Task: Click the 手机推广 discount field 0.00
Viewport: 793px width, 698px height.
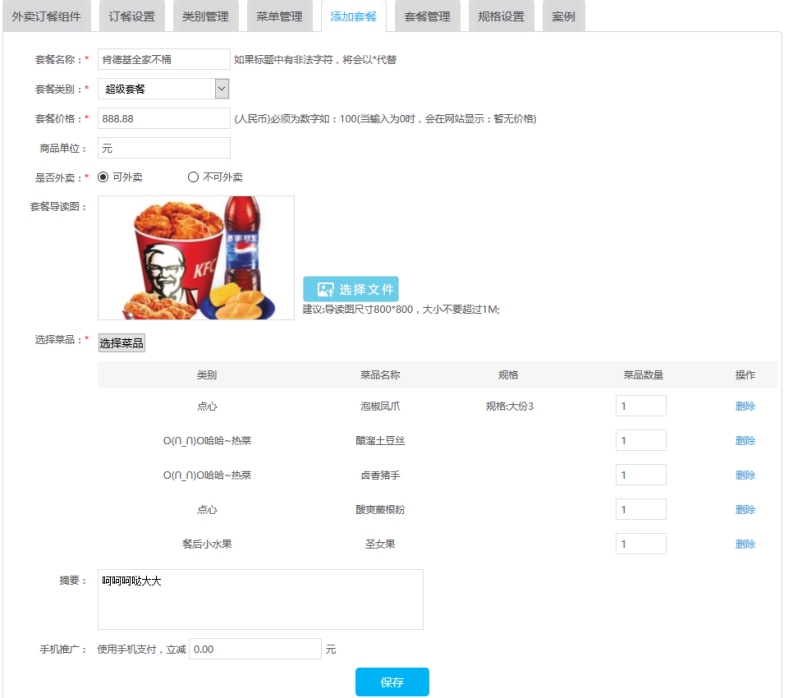Action: point(255,649)
